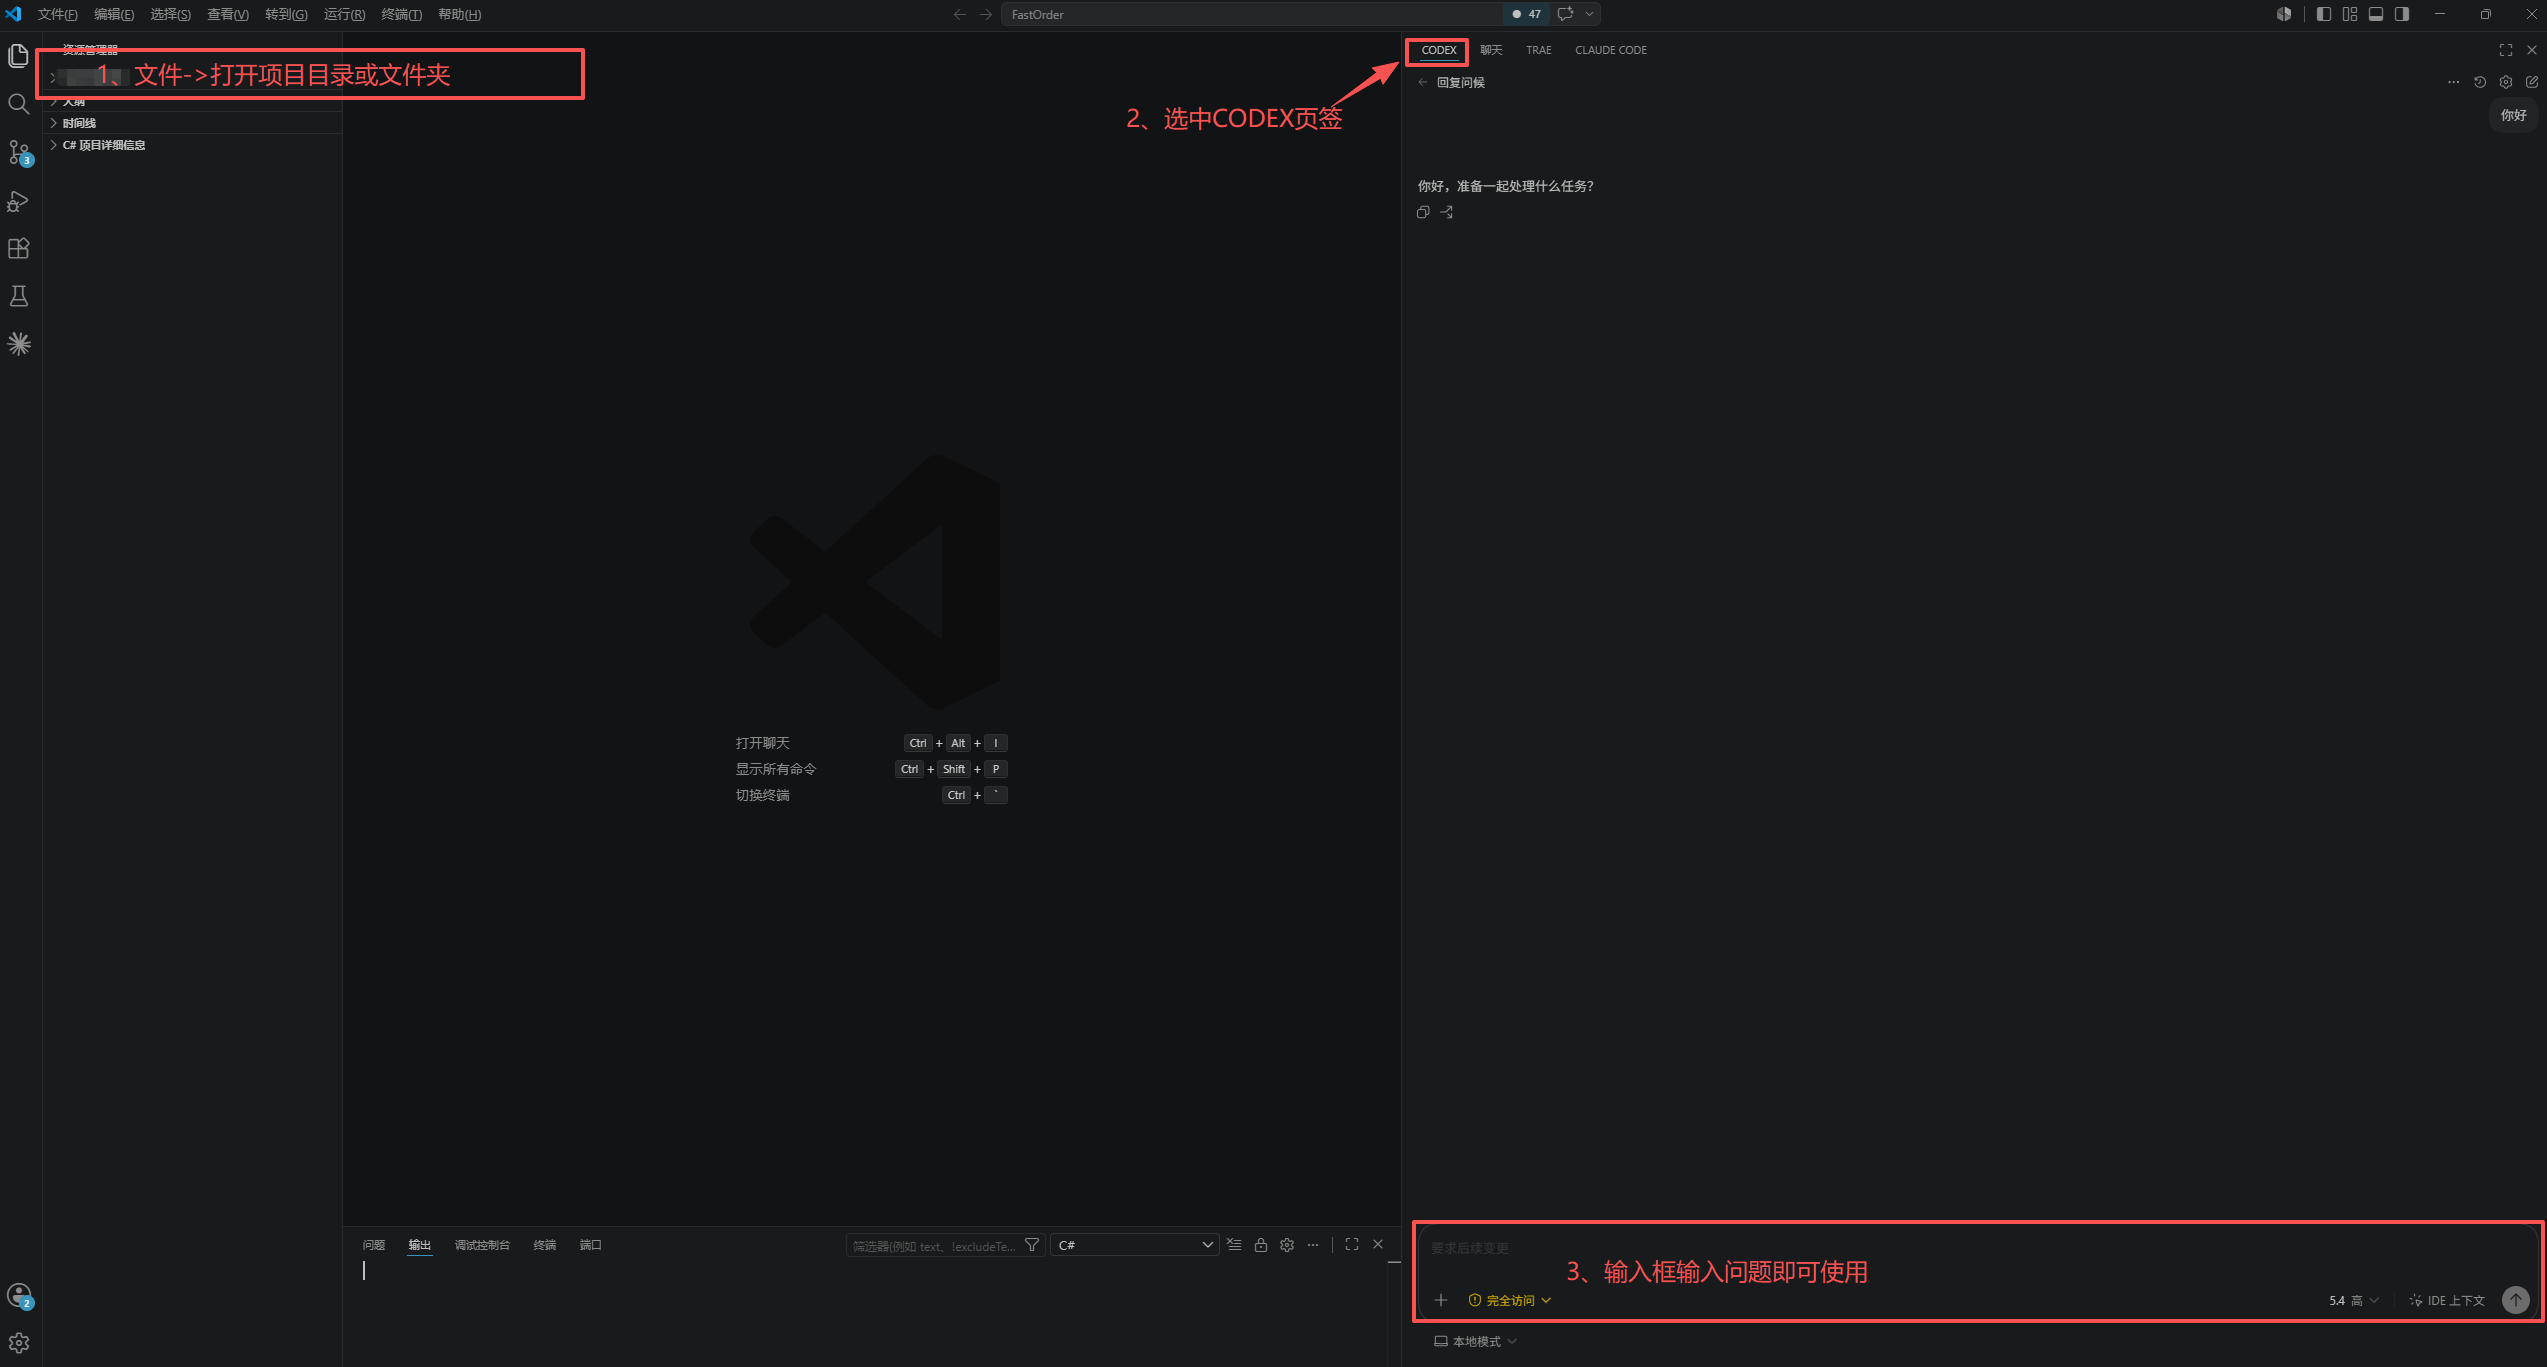The width and height of the screenshot is (2547, 1367).
Task: Maximize the Codex secondary side bar
Action: [x=2506, y=50]
